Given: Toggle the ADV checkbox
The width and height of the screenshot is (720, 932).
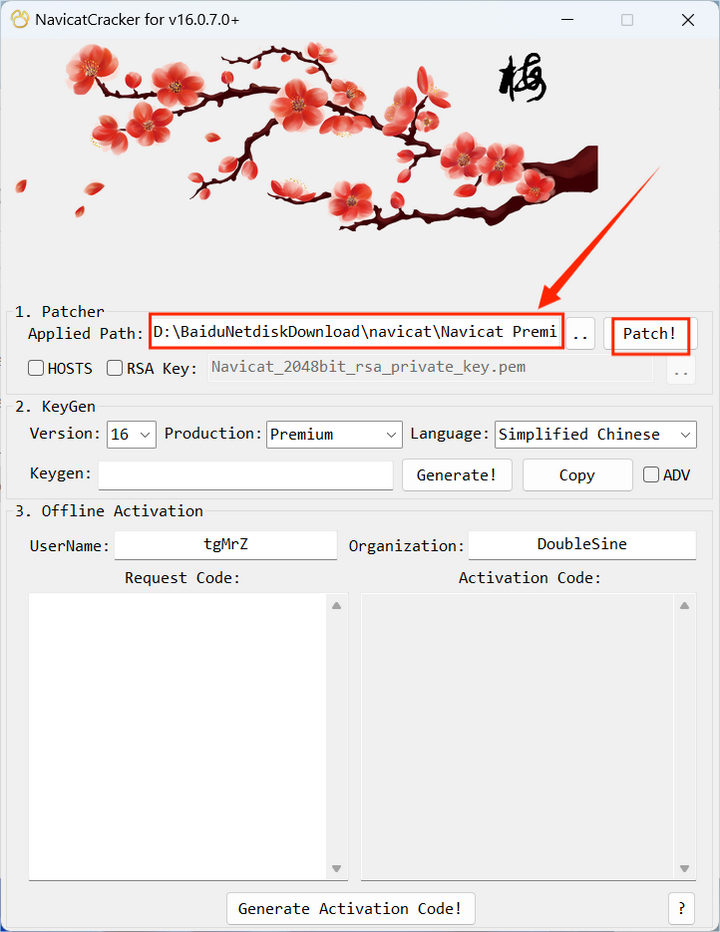Looking at the screenshot, I should tap(651, 474).
